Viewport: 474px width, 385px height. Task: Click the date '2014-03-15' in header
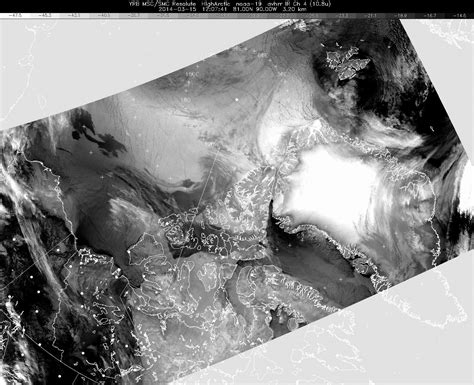177,9
